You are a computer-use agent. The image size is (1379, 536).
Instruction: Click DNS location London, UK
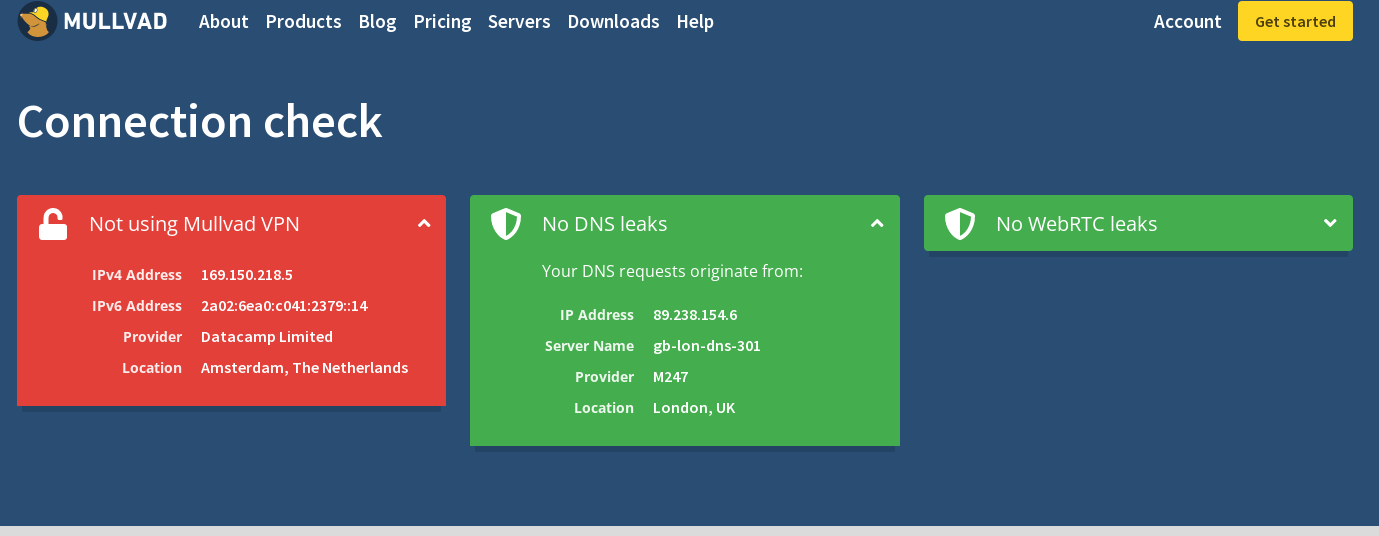click(x=694, y=408)
